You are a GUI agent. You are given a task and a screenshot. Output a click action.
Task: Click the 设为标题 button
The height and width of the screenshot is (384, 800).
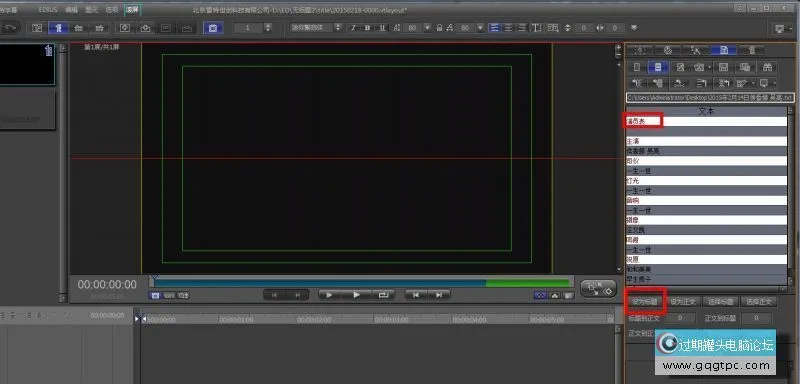click(x=645, y=302)
